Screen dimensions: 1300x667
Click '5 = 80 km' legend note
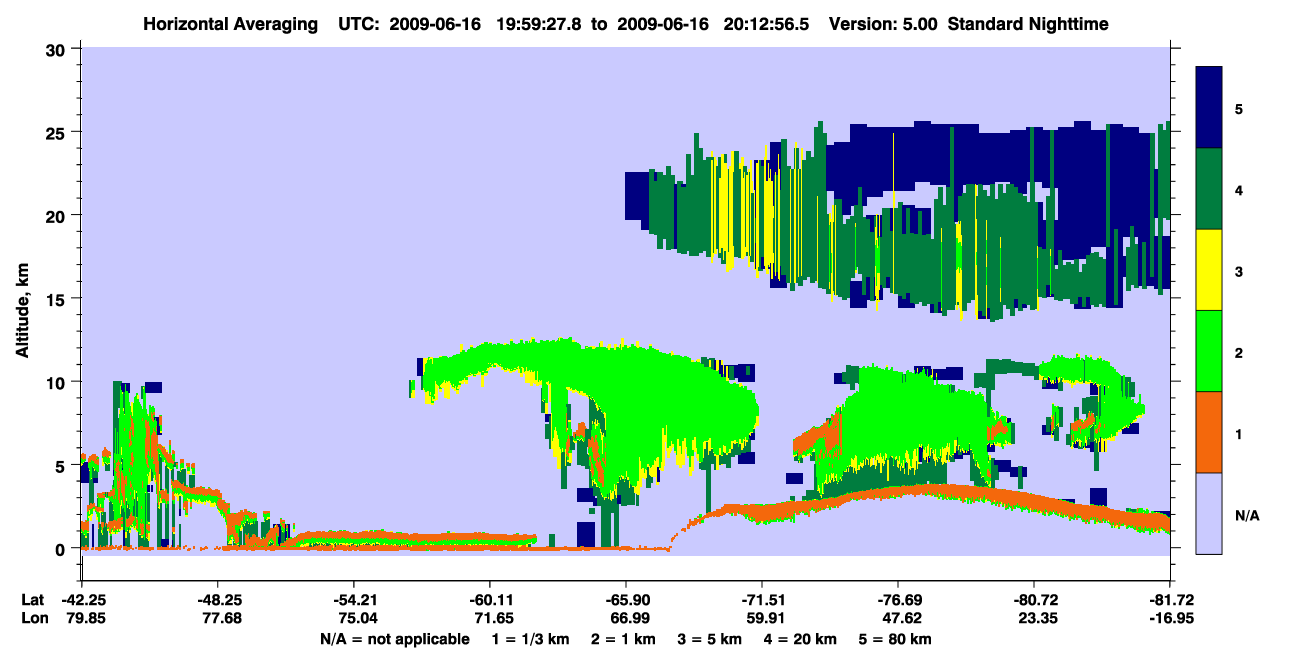click(x=897, y=639)
